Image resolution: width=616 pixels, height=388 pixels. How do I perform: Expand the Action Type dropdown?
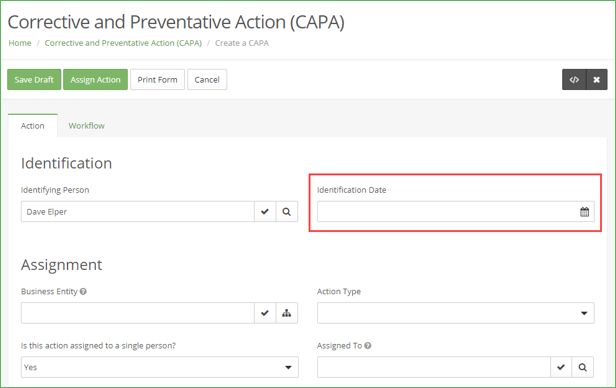point(456,313)
